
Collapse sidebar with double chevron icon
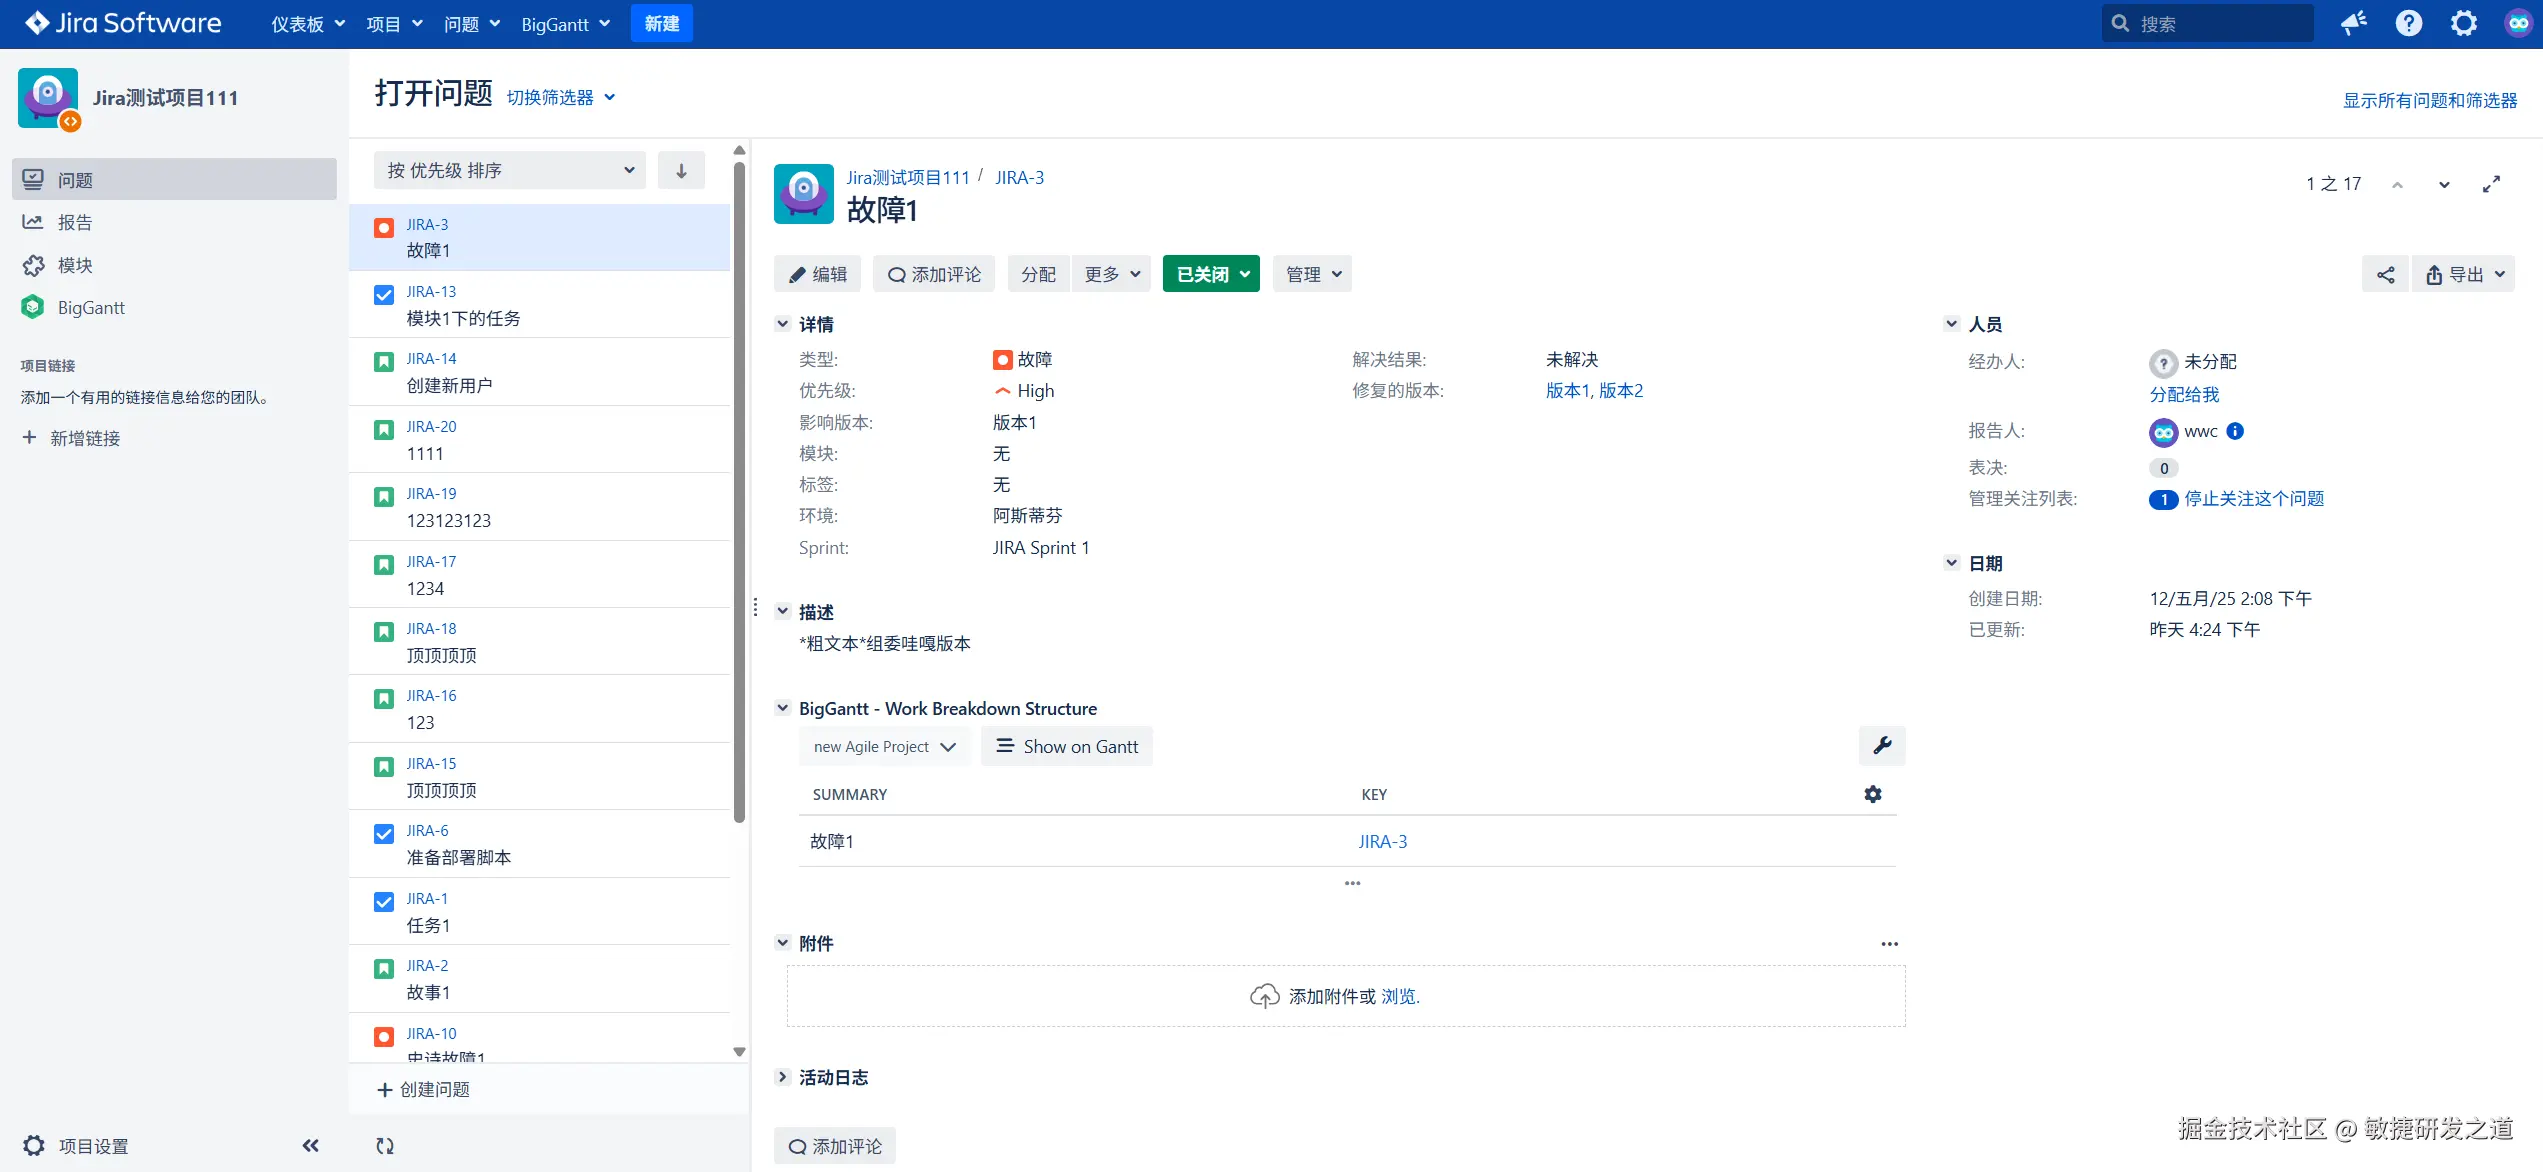[x=310, y=1146]
